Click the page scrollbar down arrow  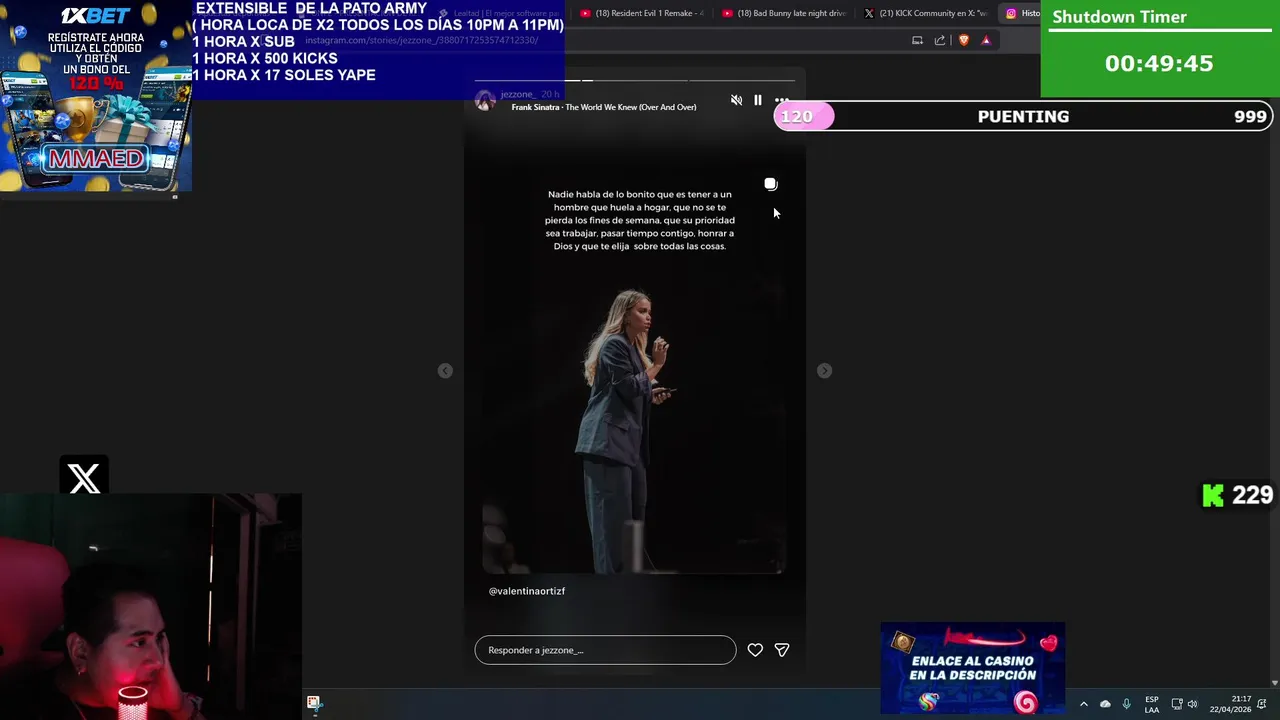pyautogui.click(x=1274, y=682)
